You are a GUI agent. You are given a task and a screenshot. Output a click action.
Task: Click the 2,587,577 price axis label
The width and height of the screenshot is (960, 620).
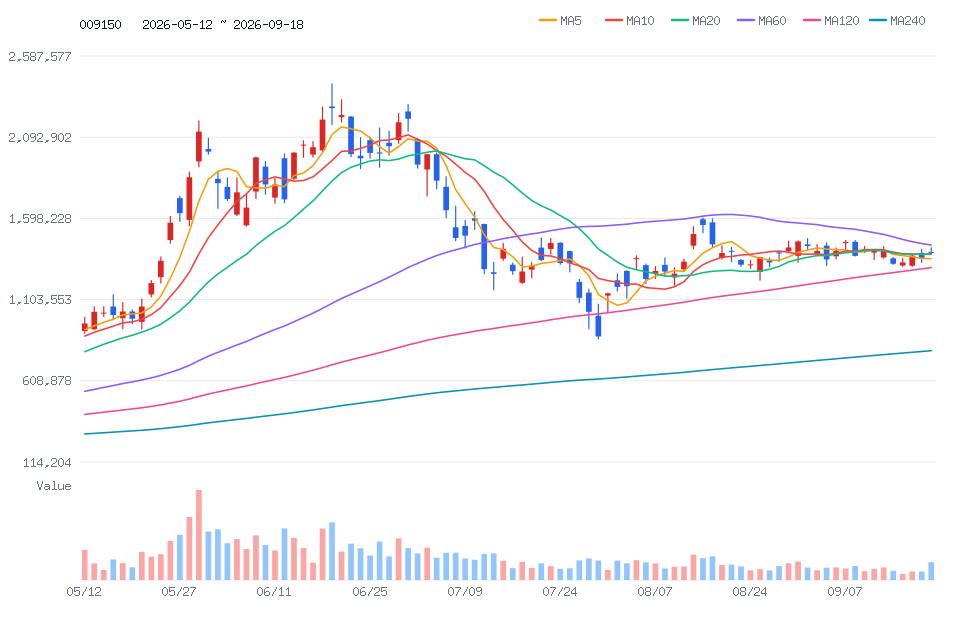point(40,56)
